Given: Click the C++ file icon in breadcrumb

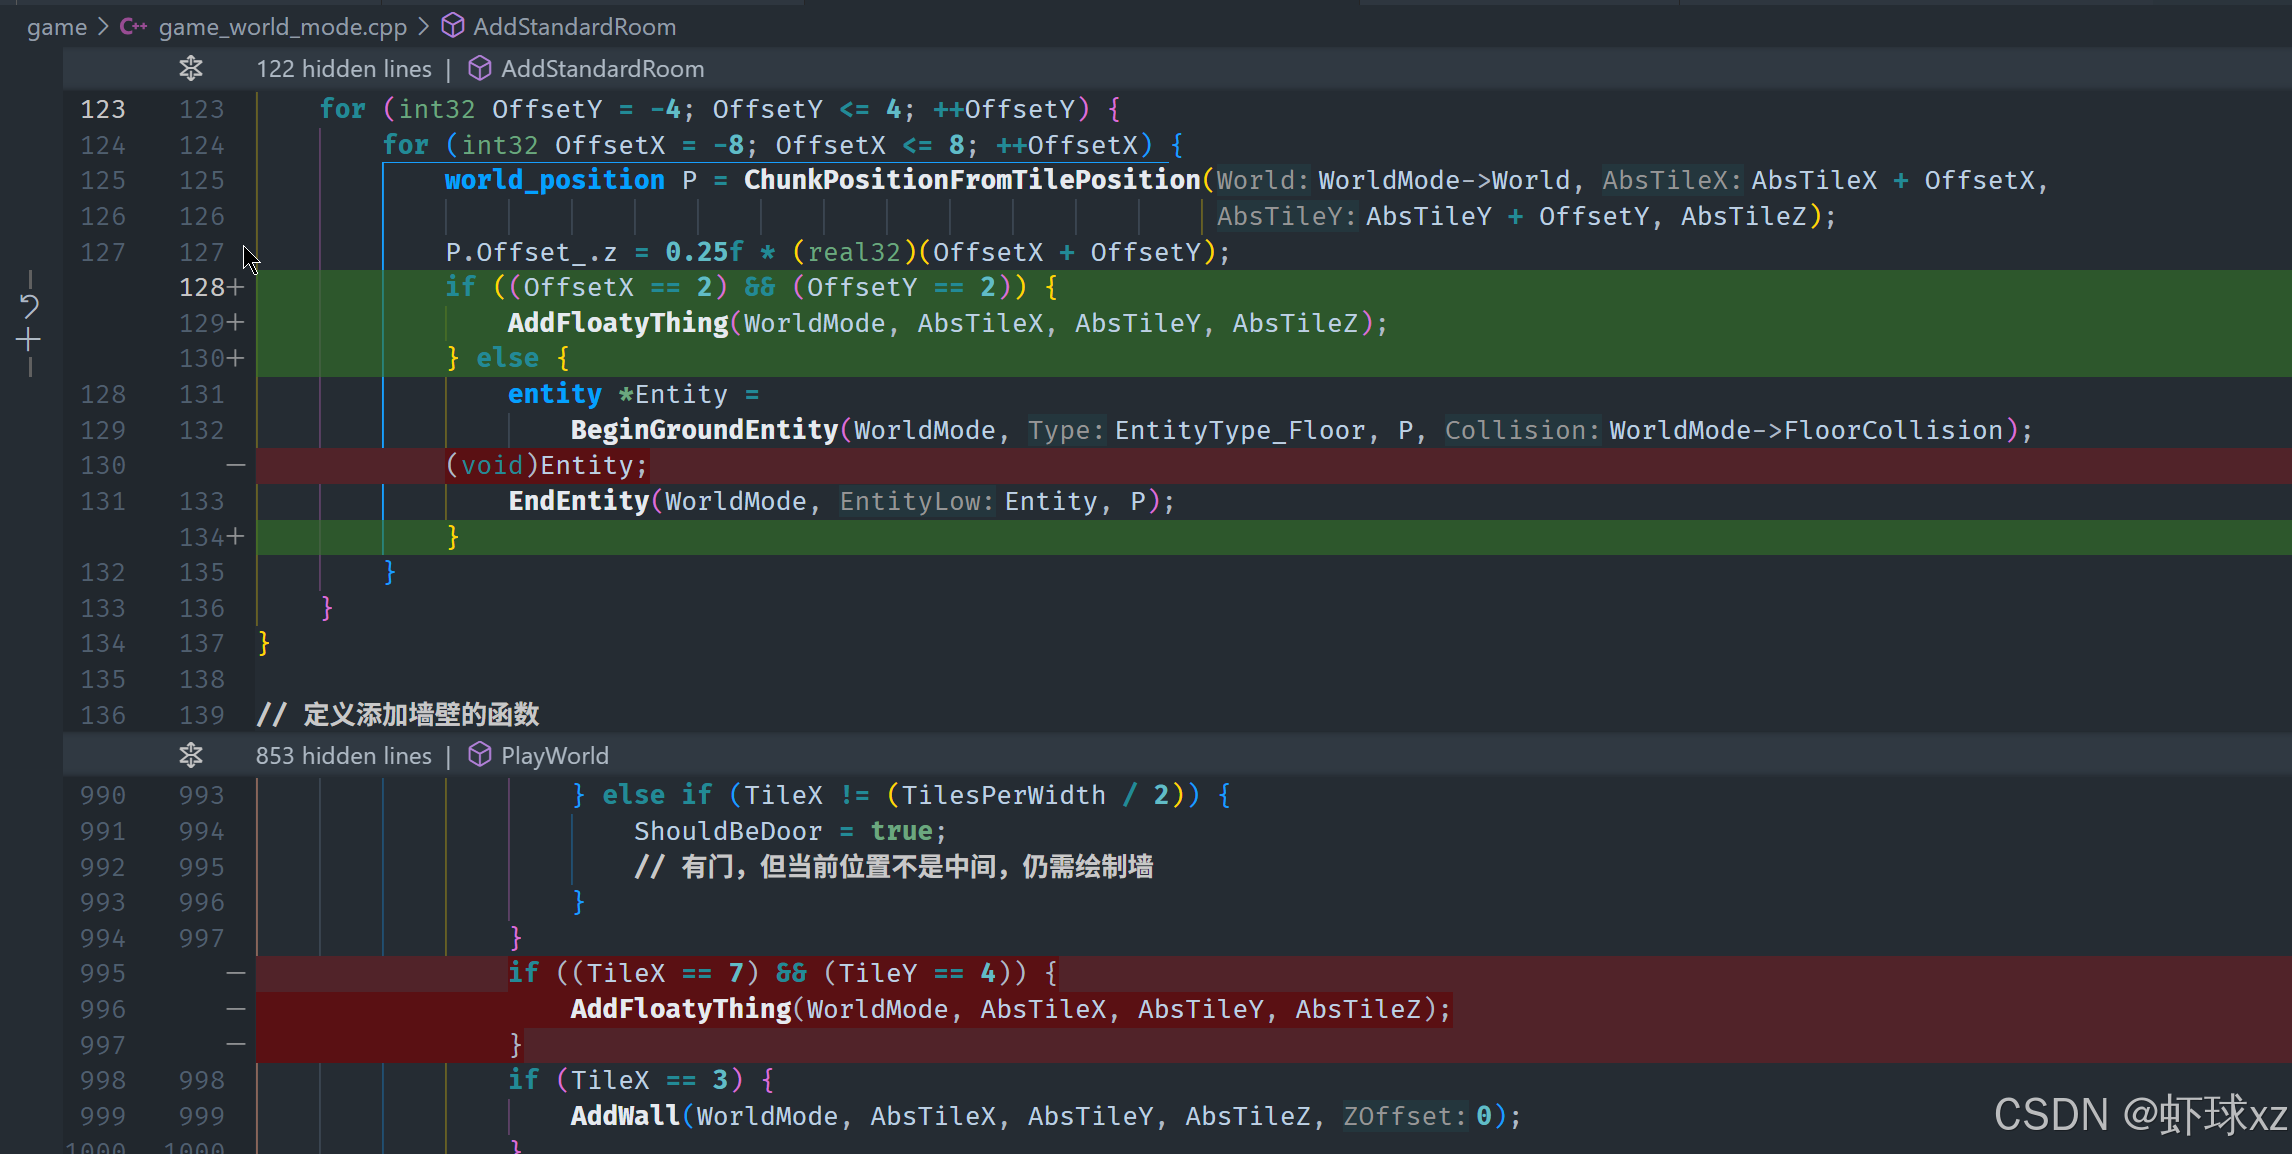Looking at the screenshot, I should tap(132, 27).
